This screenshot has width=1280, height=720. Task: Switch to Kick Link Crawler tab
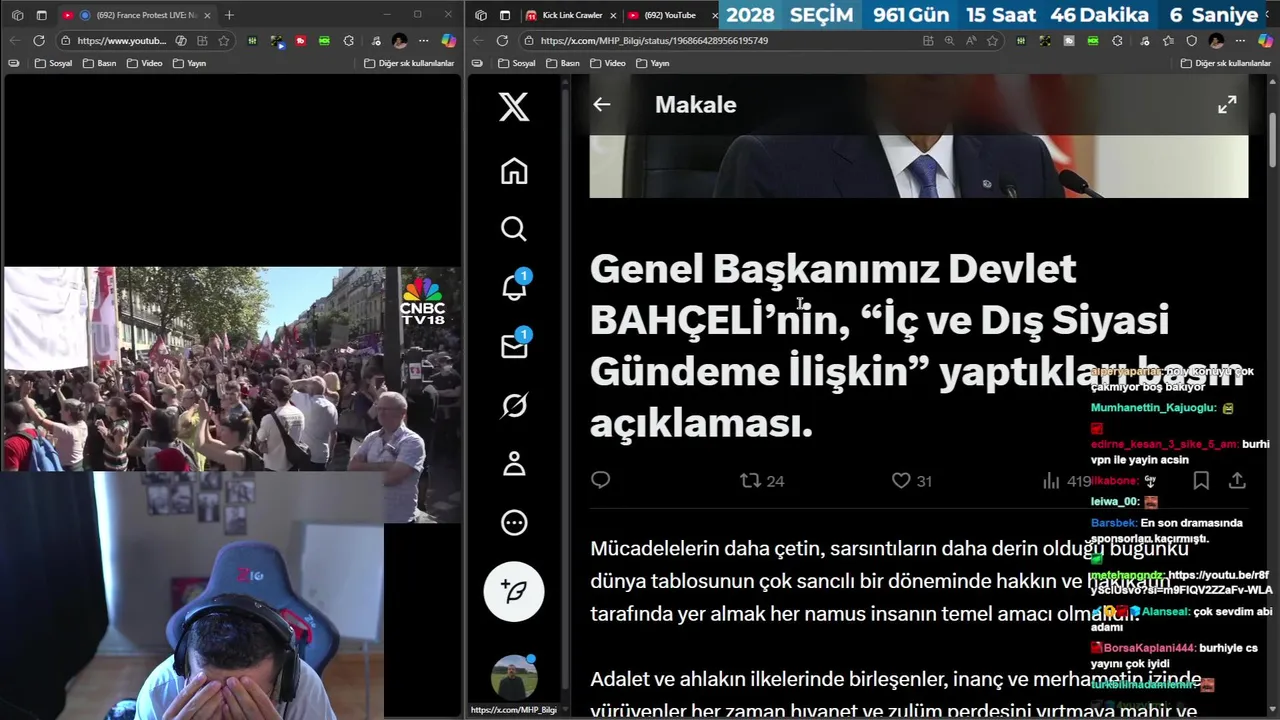tap(570, 15)
